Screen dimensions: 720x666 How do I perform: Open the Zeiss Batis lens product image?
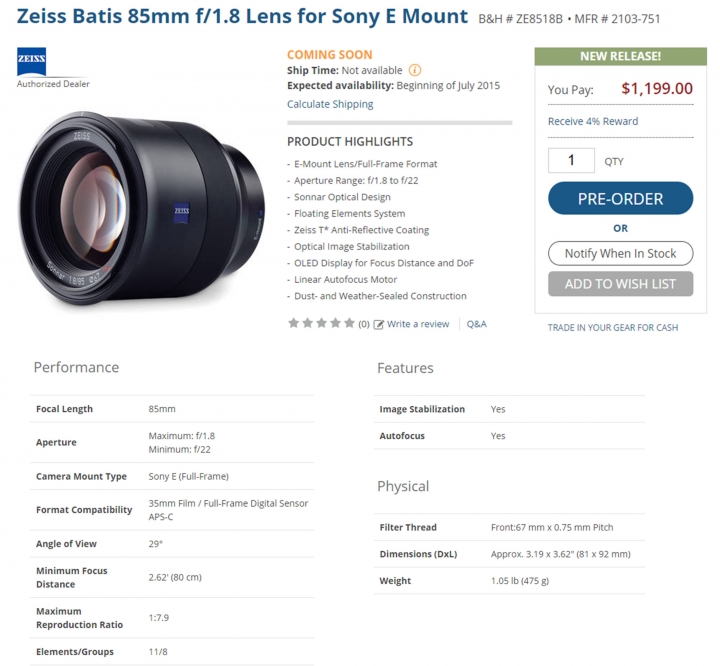point(141,209)
